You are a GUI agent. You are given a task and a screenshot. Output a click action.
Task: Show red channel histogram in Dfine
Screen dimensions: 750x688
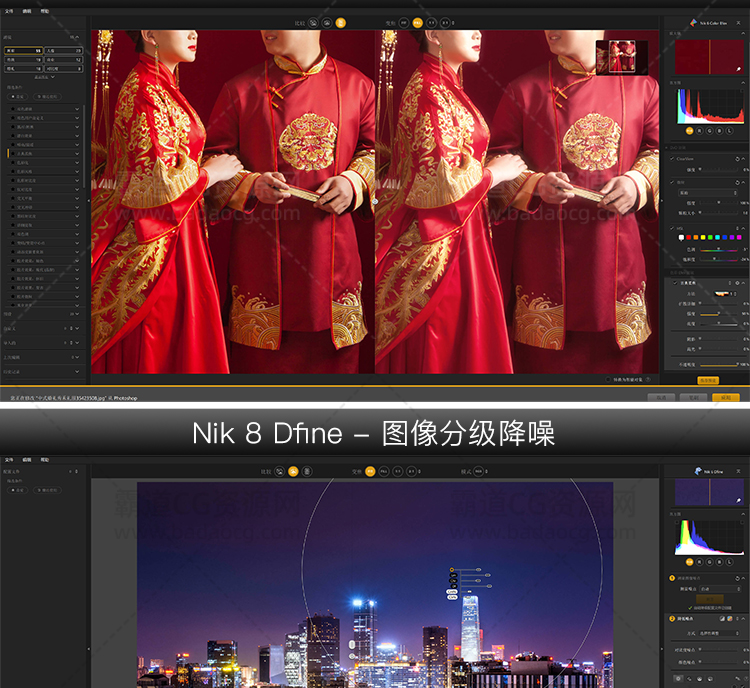click(700, 562)
